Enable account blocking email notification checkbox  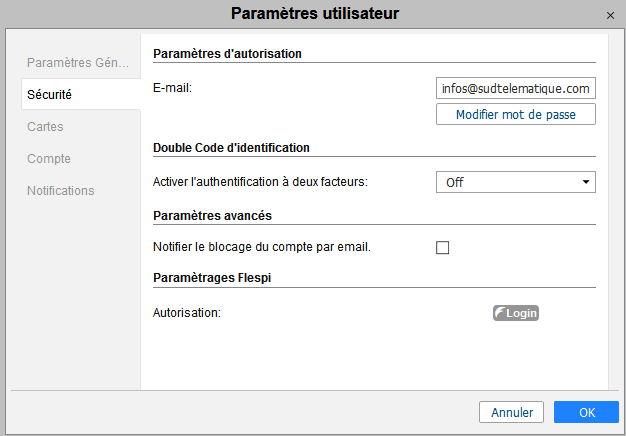point(443,247)
